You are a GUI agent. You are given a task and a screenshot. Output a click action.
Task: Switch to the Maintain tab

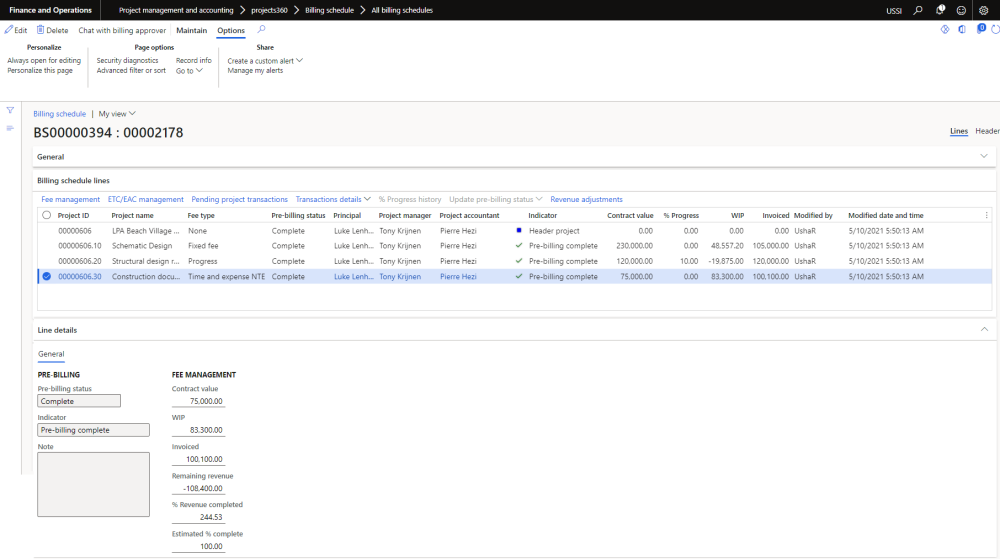pyautogui.click(x=191, y=31)
